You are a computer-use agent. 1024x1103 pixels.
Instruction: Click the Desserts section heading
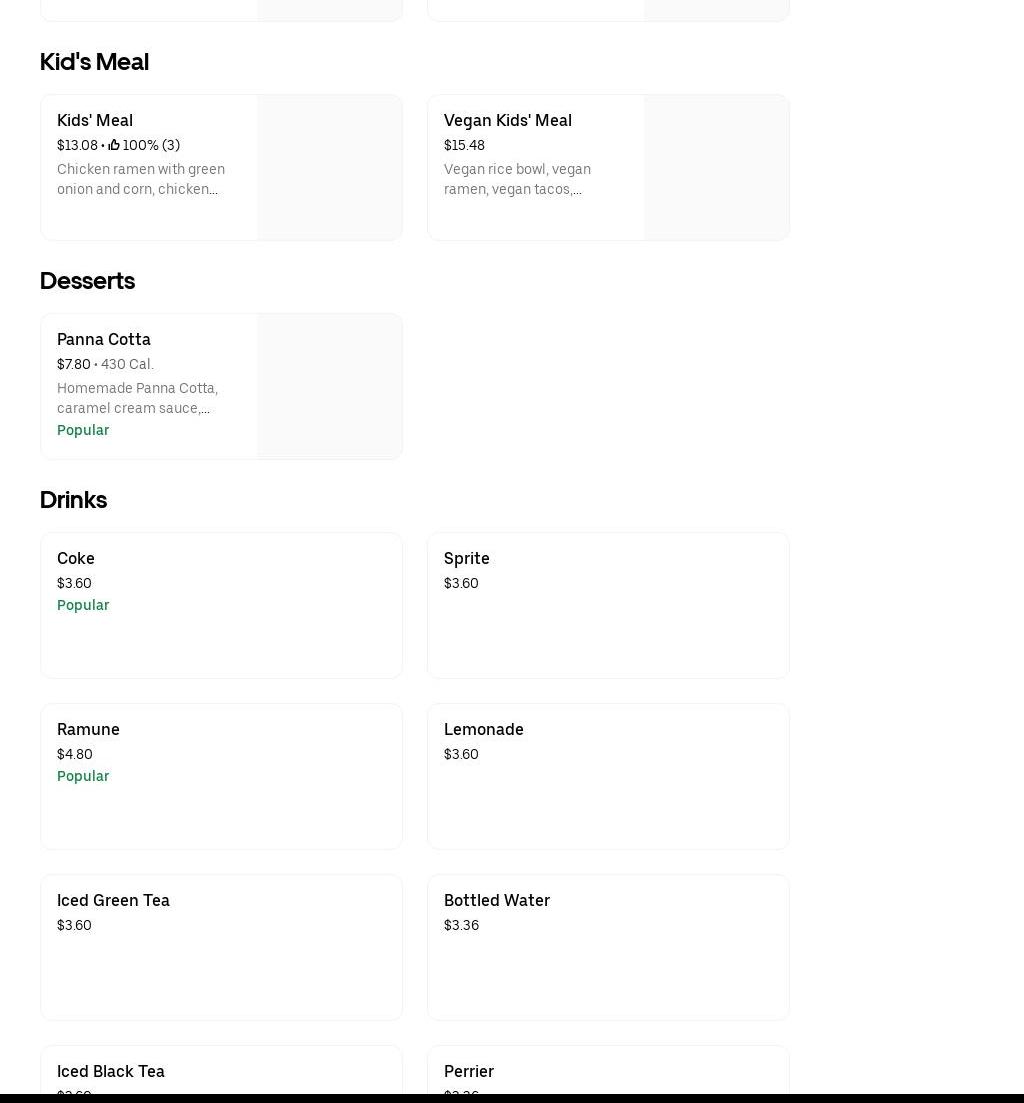[x=87, y=280]
